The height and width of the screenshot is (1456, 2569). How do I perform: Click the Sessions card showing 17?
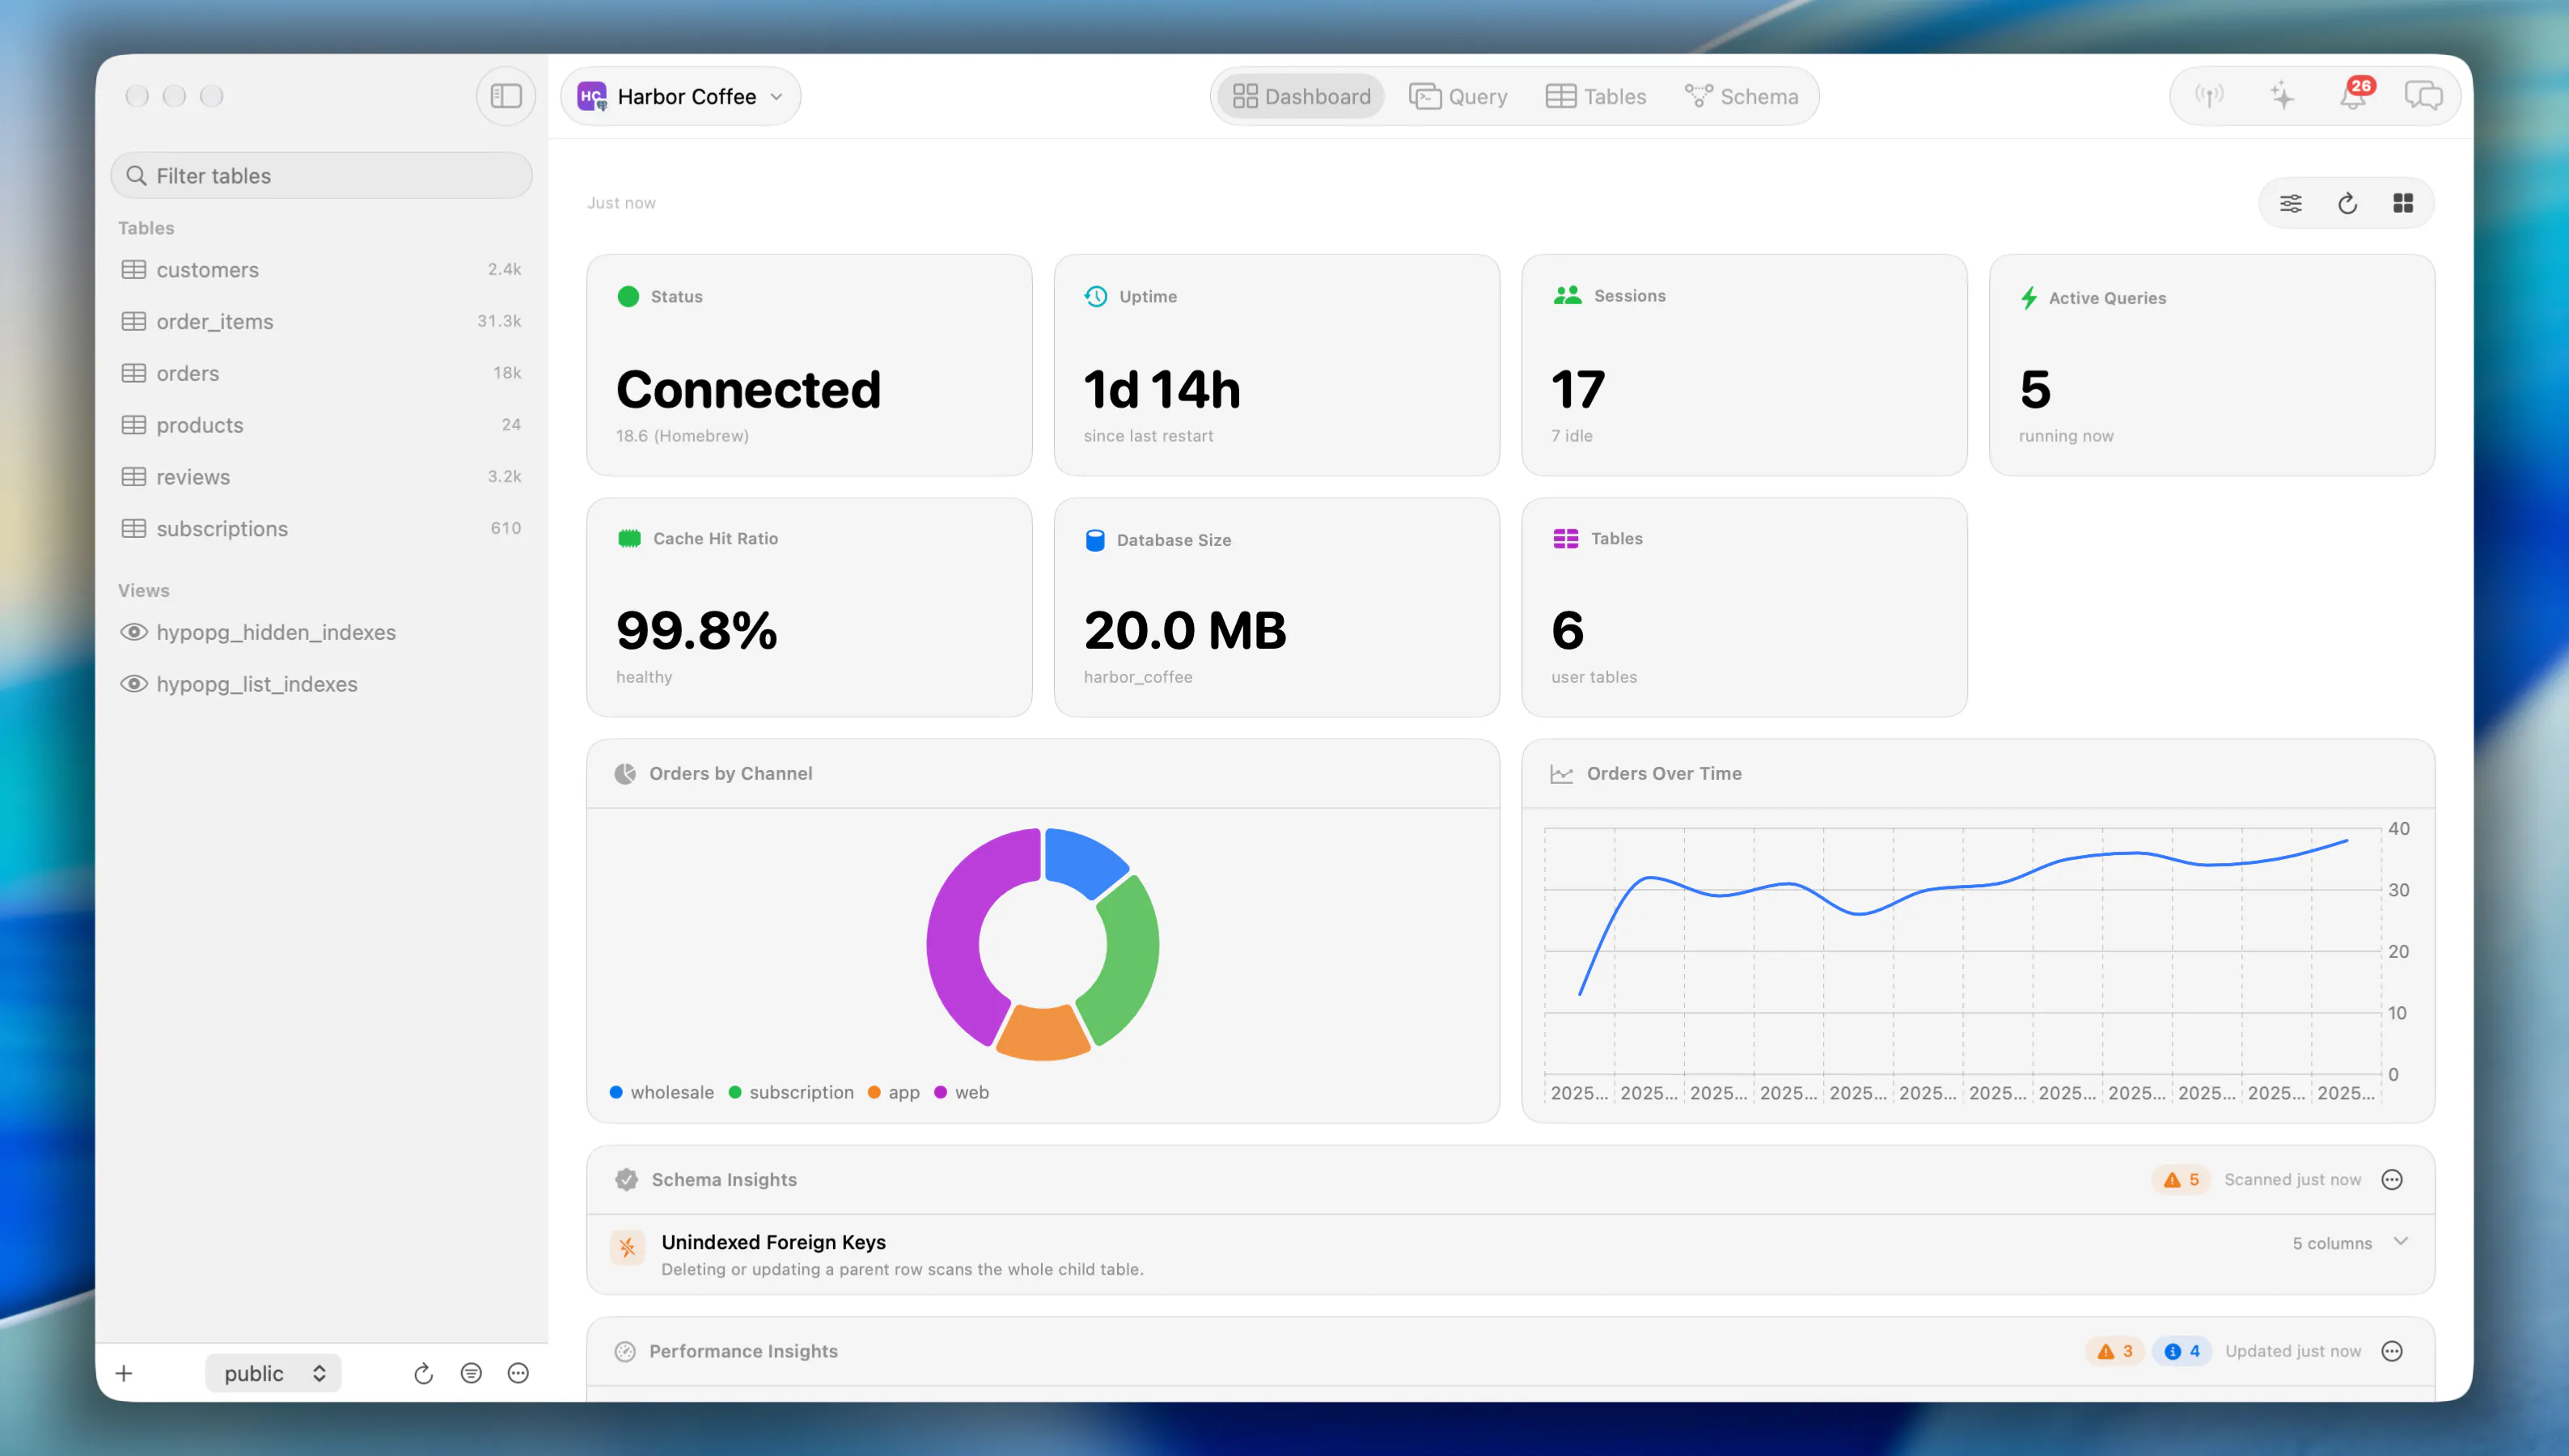pyautogui.click(x=1744, y=365)
